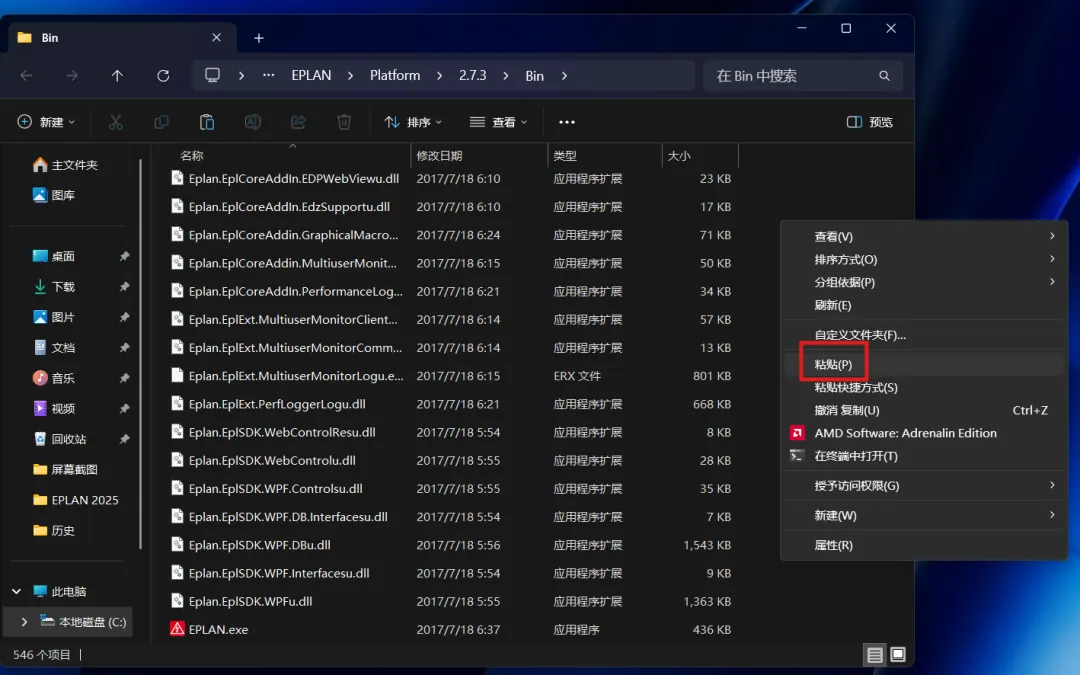
Task: Open 分组依据(P) submenu in context menu
Action: pyautogui.click(x=923, y=282)
